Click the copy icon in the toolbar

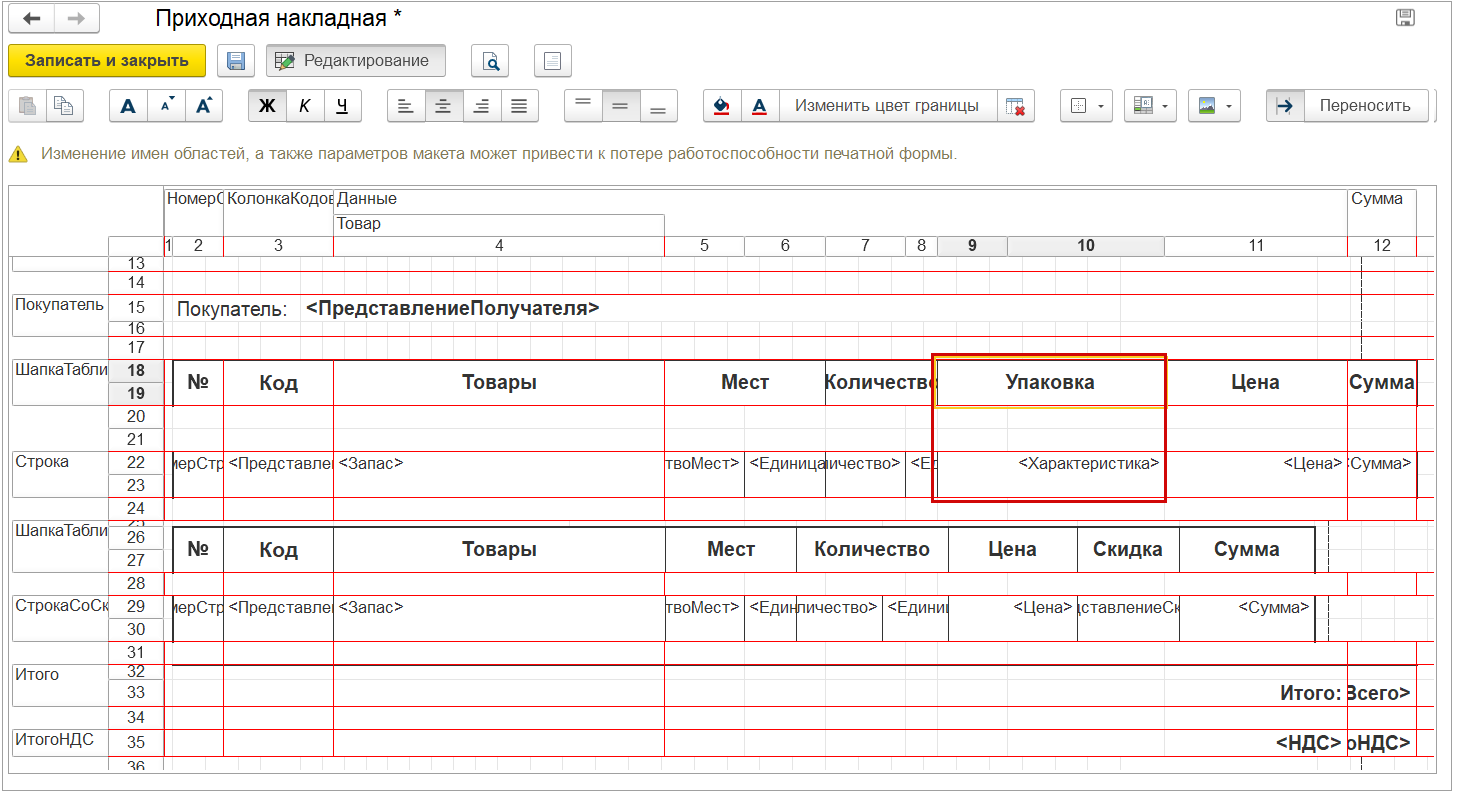[64, 105]
